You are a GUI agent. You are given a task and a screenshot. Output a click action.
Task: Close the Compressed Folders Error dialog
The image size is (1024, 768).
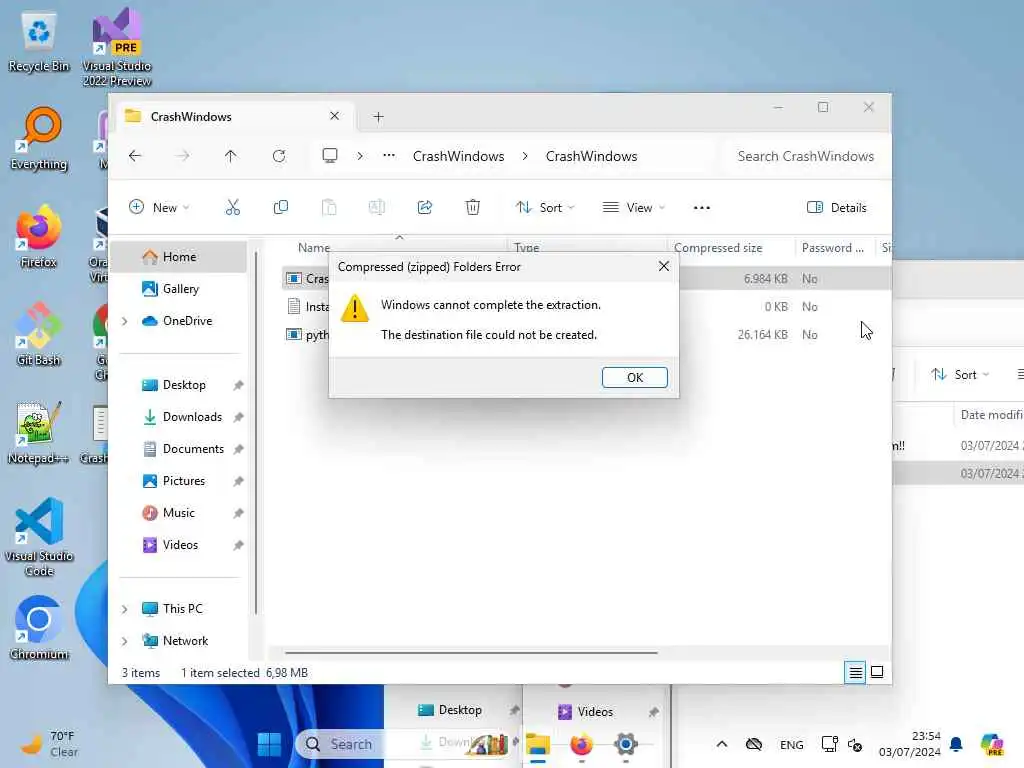coord(664,266)
